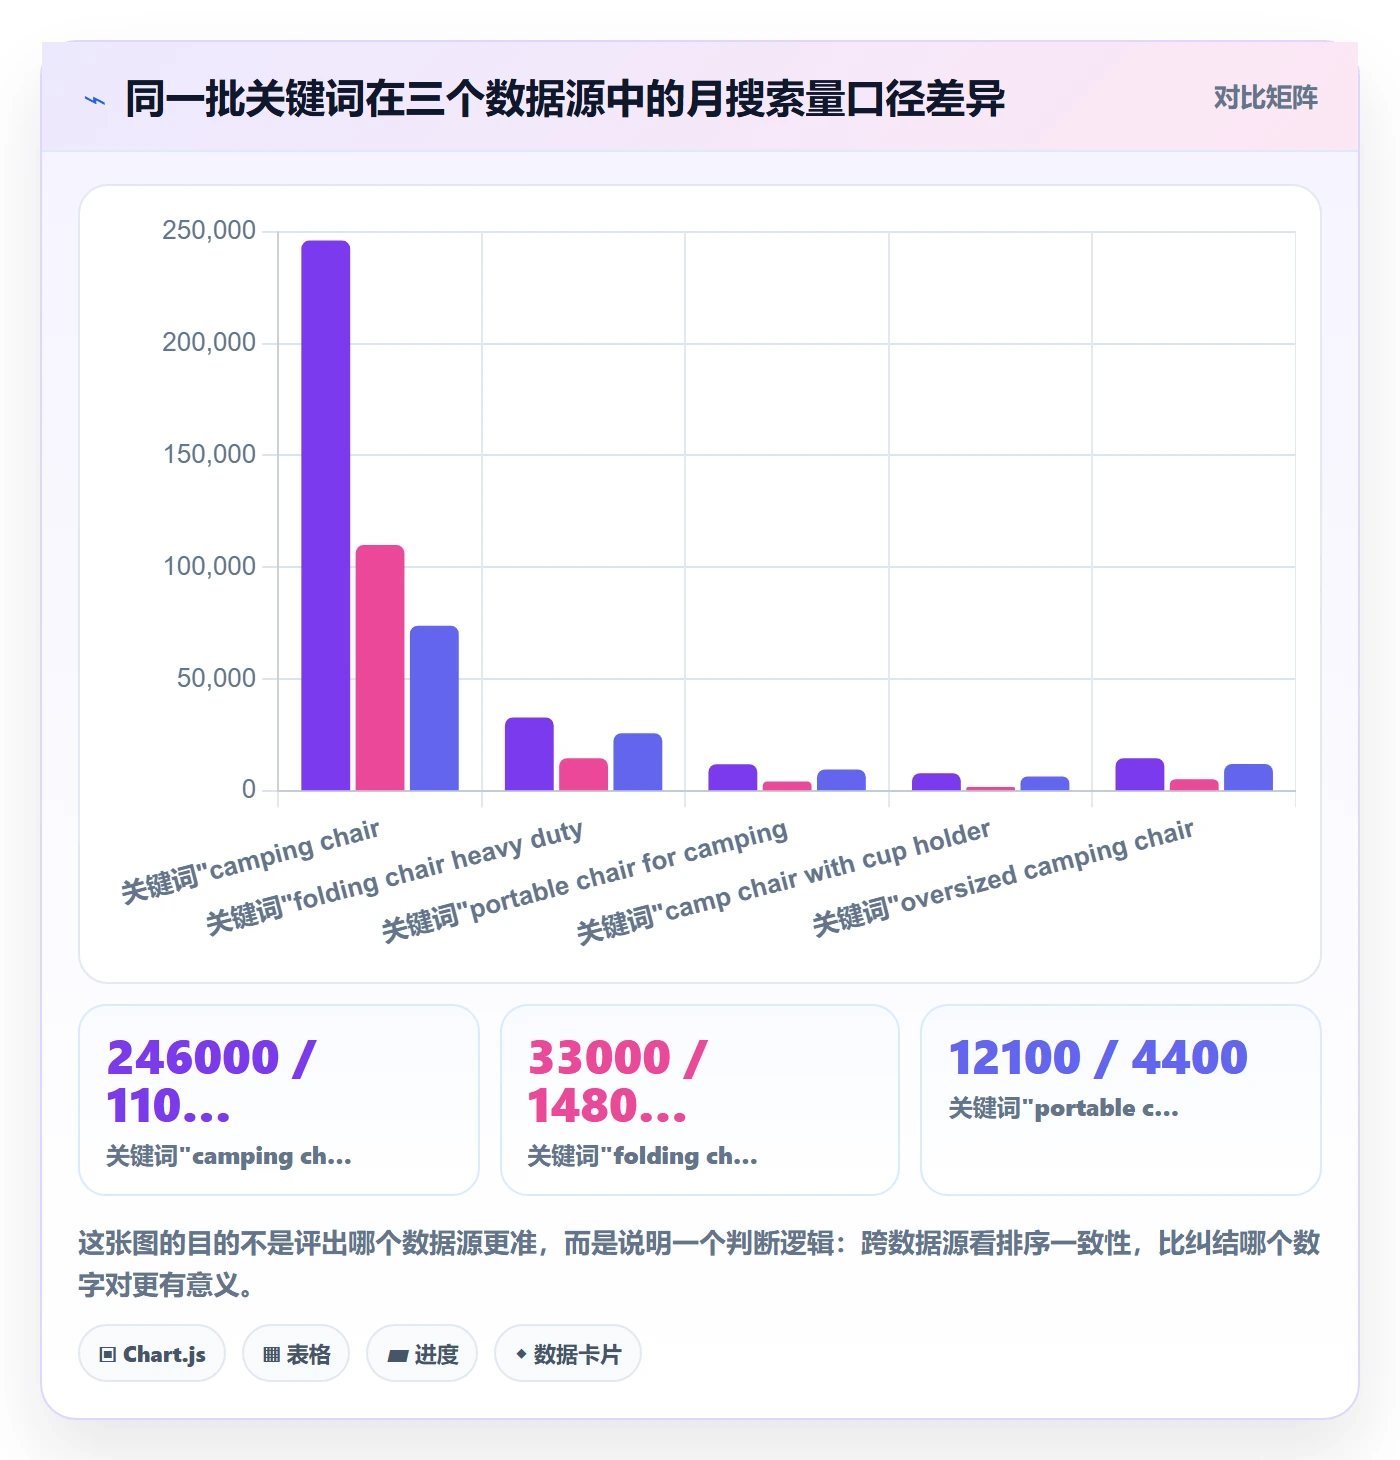Screen dimensions: 1400x1460
Task: Click x-axis label 关键词"folding chair heavy duty
Action: [394, 877]
